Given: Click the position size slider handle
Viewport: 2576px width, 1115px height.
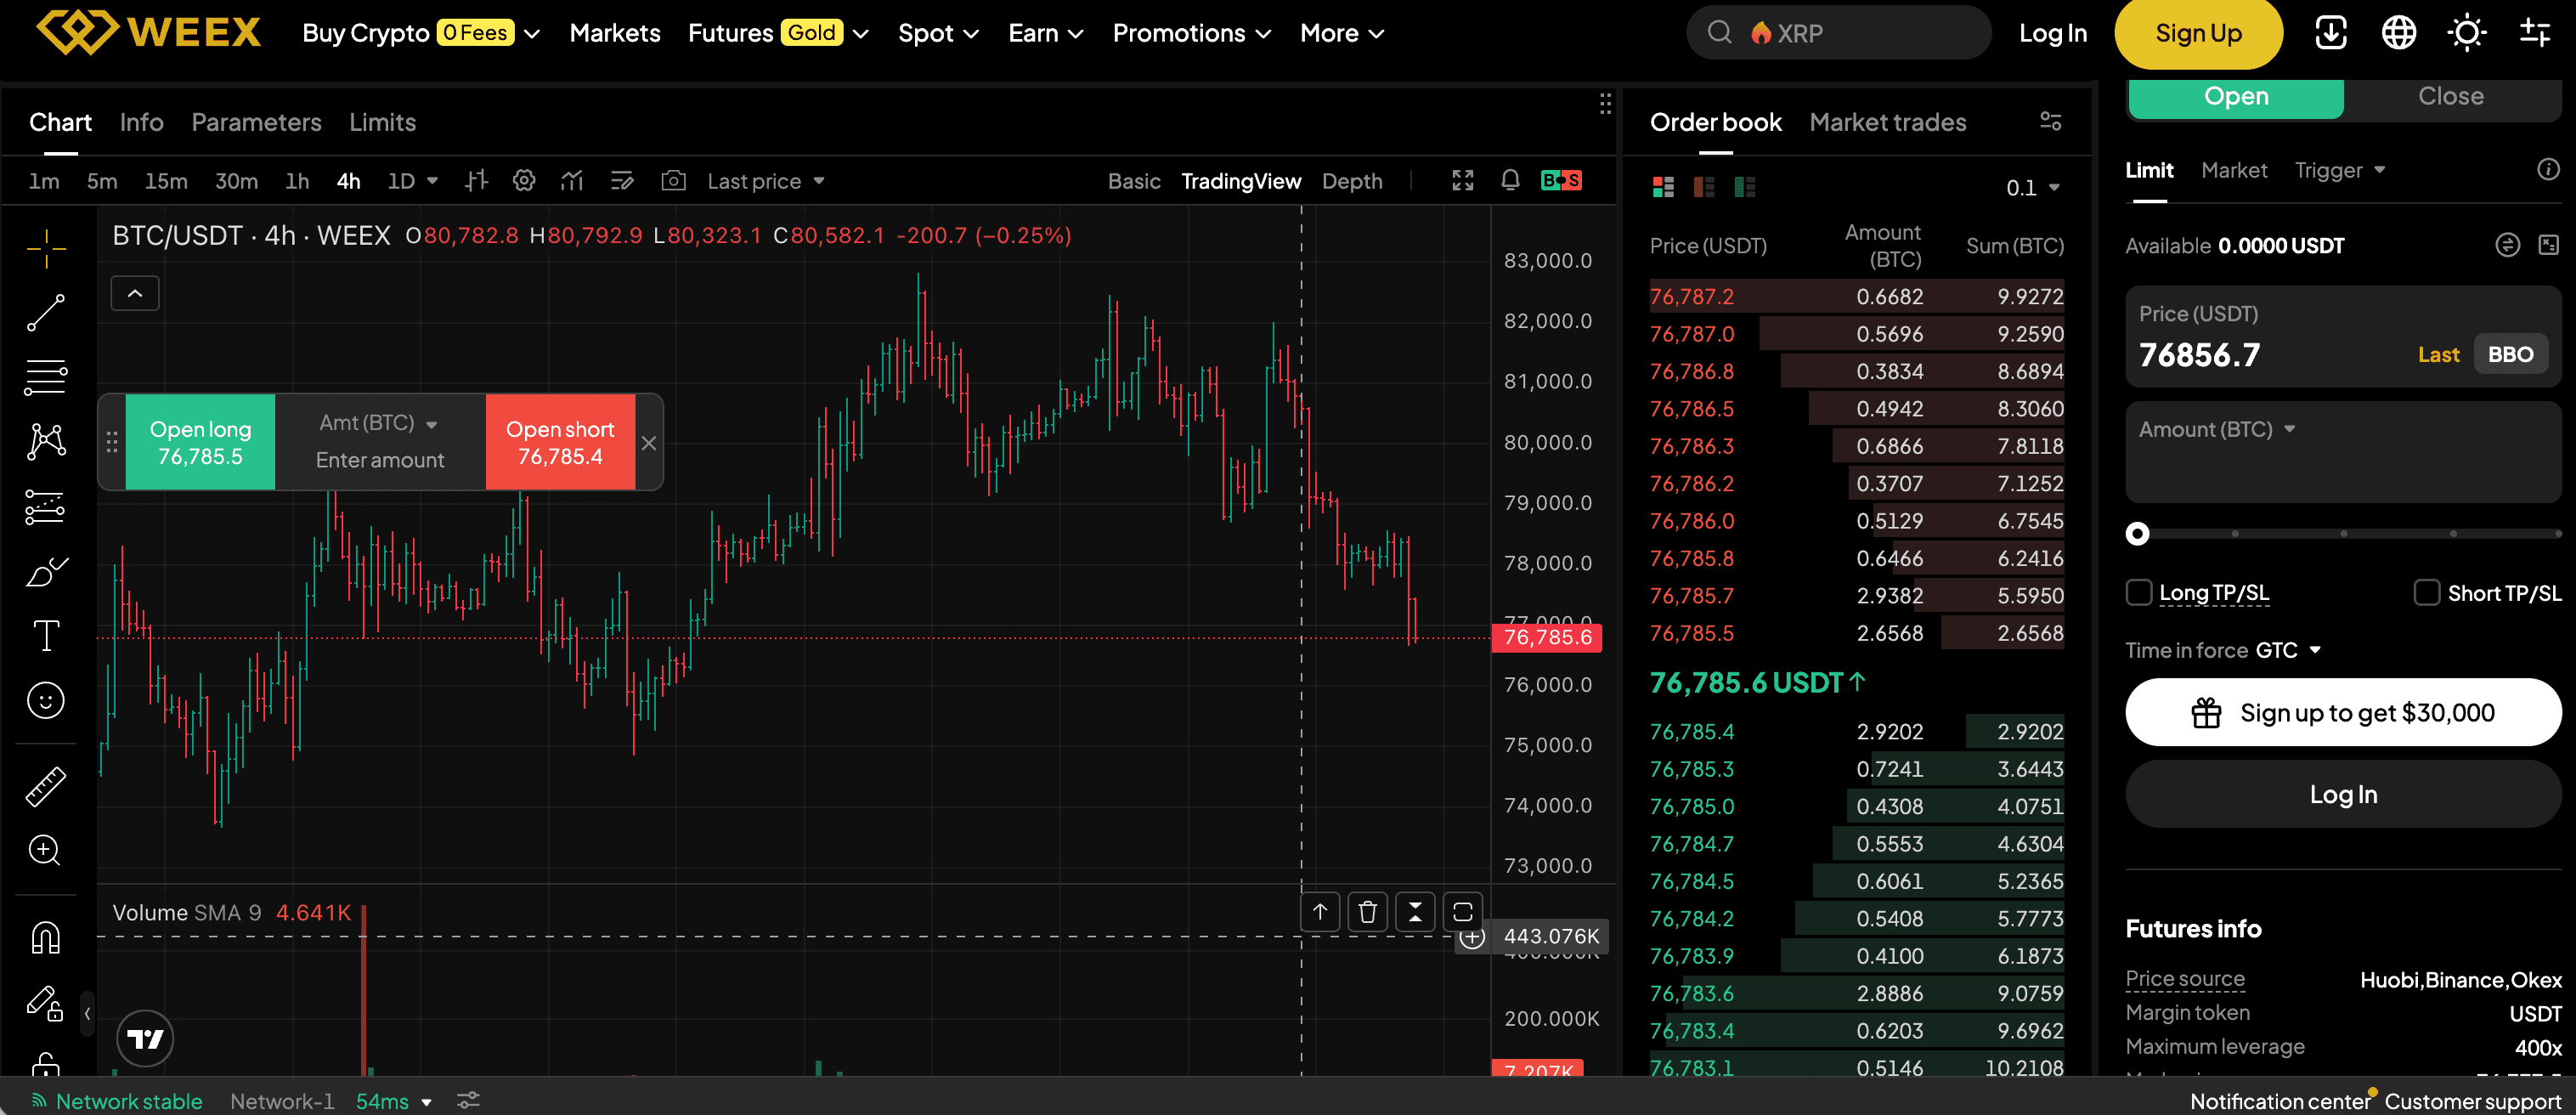Looking at the screenshot, I should tap(2137, 533).
